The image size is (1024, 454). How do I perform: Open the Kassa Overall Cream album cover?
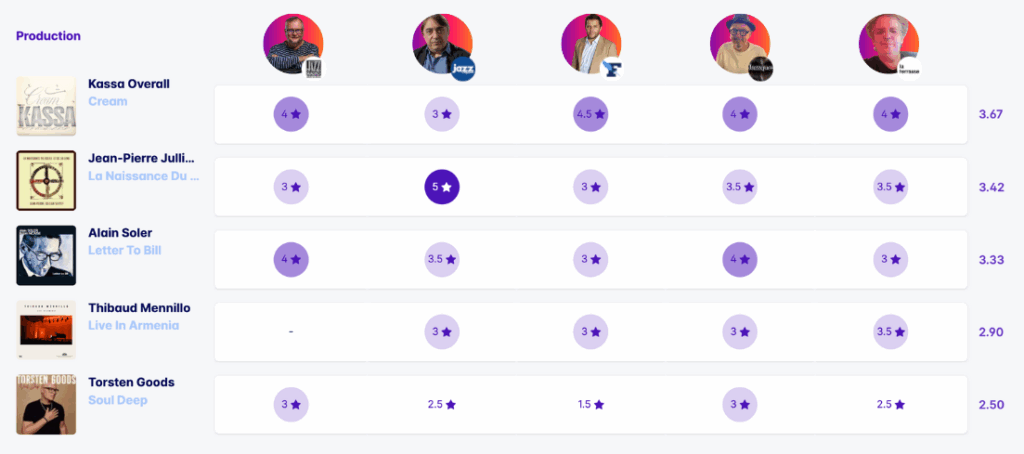point(46,106)
